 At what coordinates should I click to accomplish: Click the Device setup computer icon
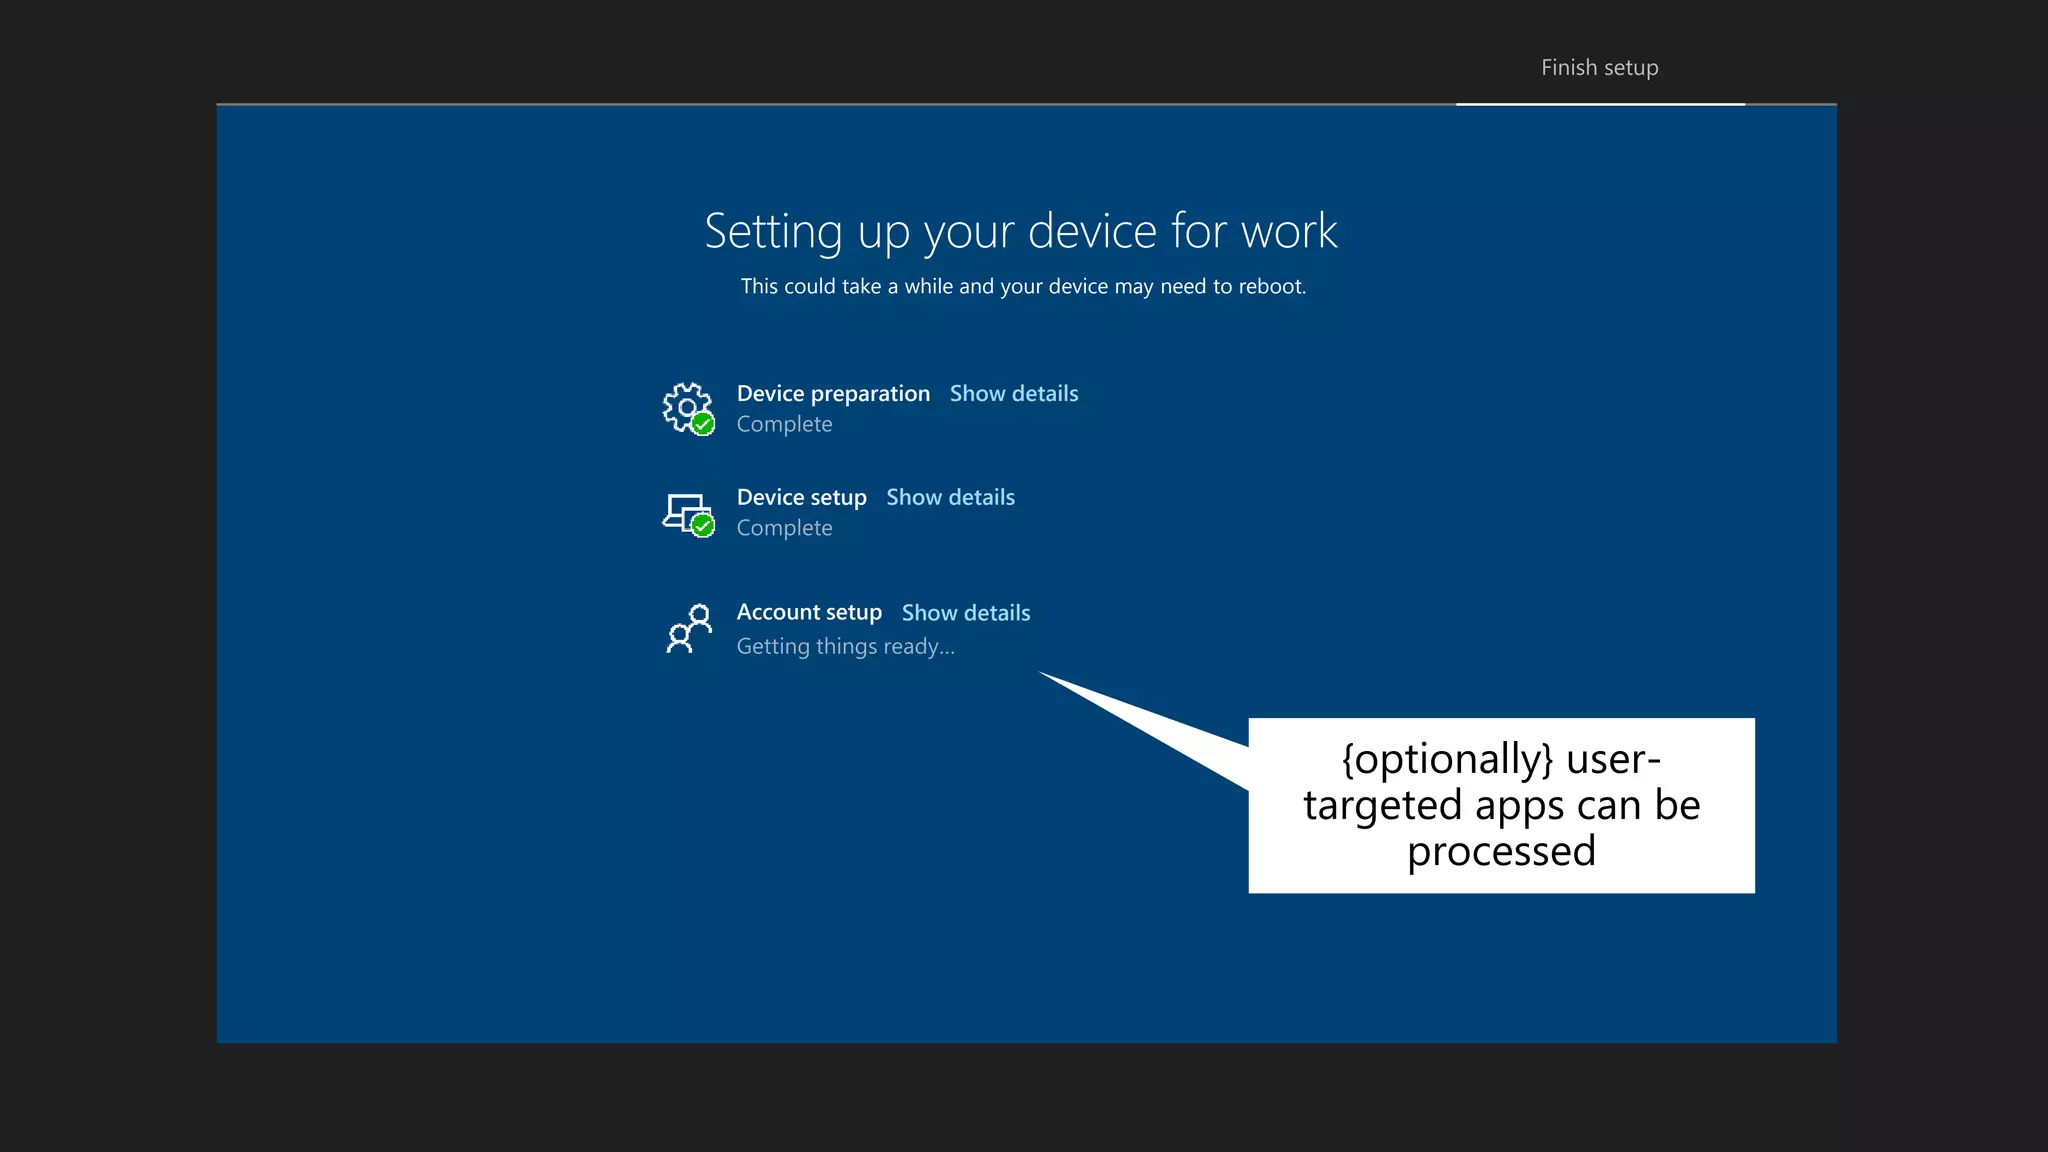[x=688, y=515]
